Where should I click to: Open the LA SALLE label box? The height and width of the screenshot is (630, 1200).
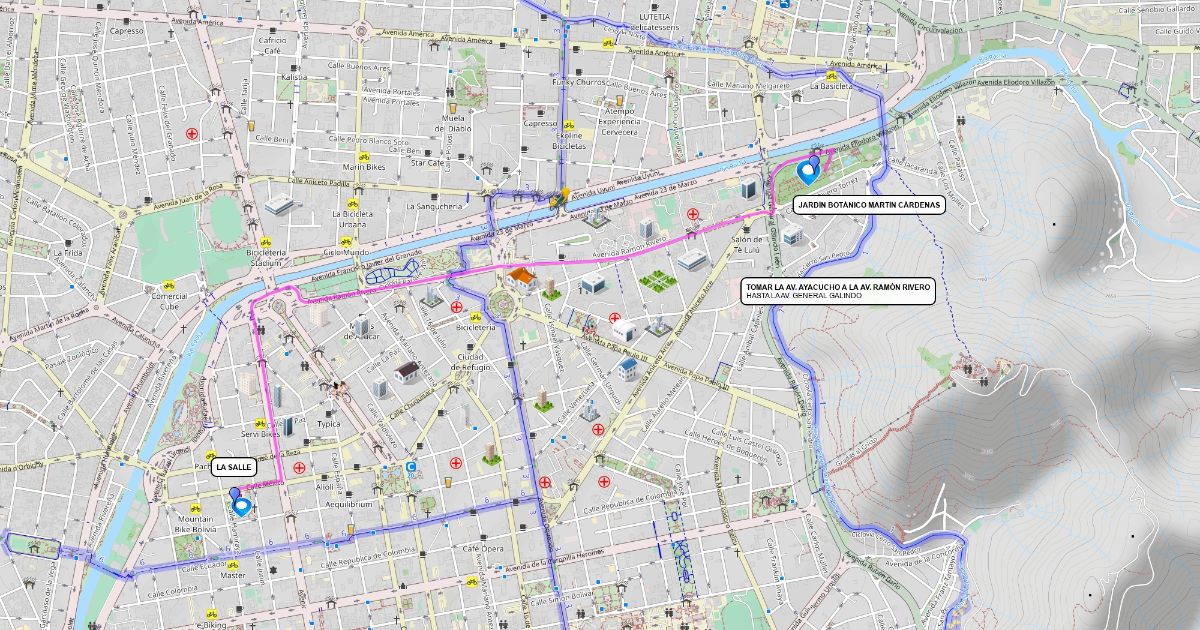(234, 467)
